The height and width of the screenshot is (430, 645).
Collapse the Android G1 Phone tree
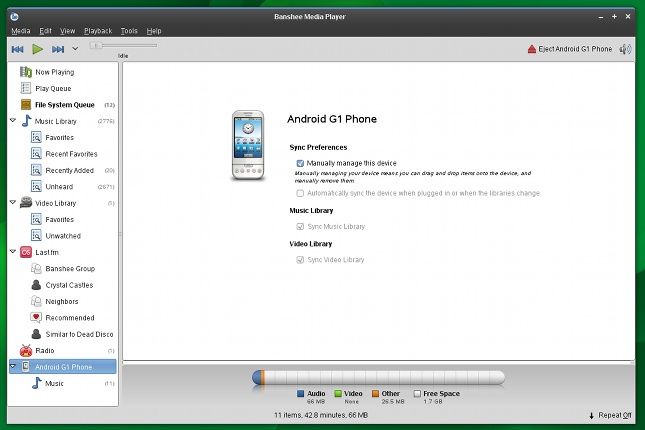(12, 366)
